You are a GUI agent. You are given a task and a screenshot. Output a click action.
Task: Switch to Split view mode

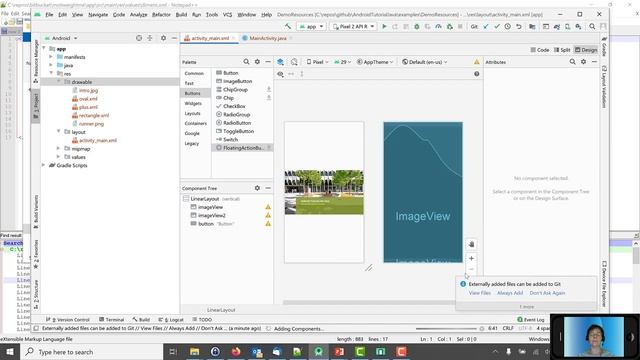562,50
